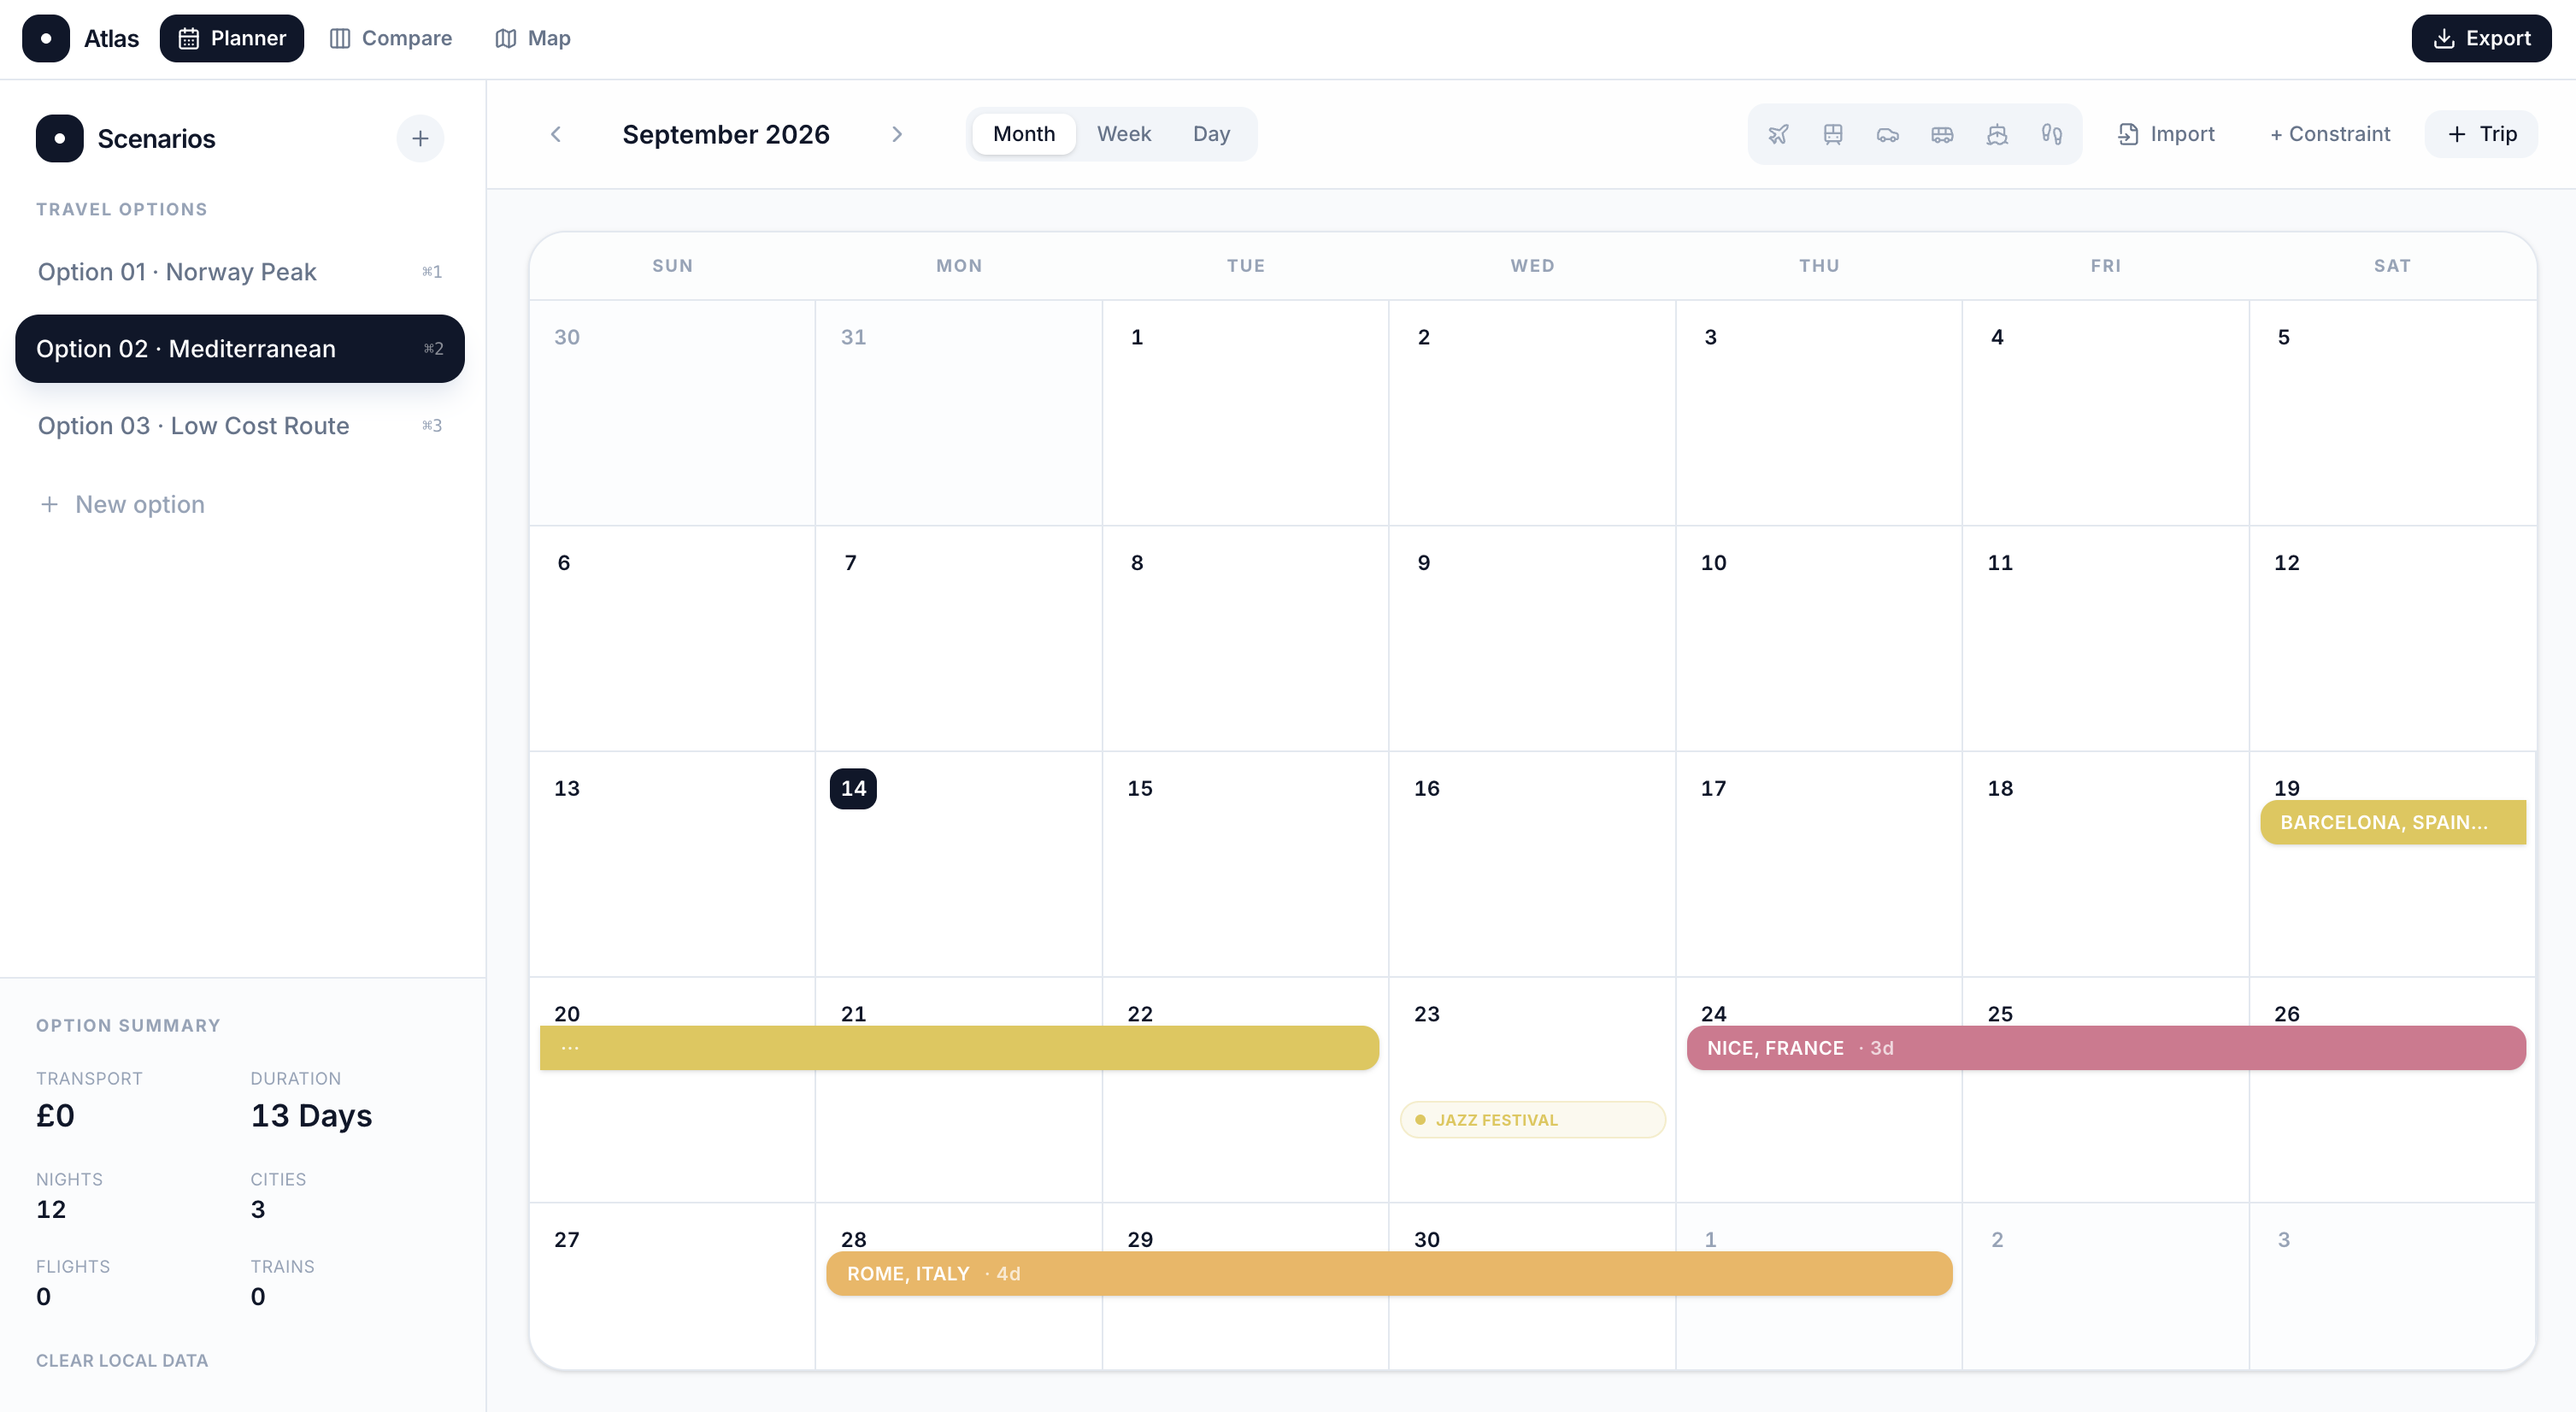Select Option 02 · Mediterranean
The image size is (2576, 1412).
coord(240,348)
